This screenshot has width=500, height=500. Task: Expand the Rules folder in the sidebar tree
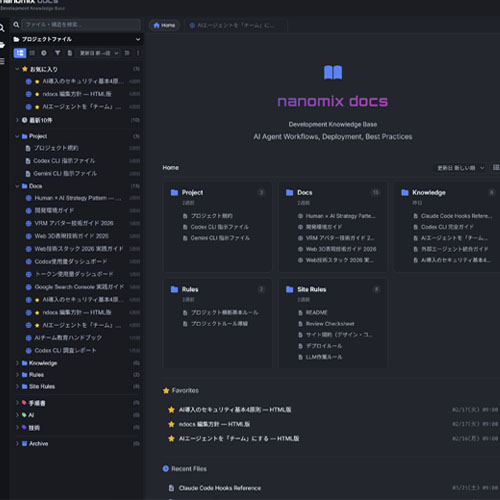pyautogui.click(x=17, y=375)
